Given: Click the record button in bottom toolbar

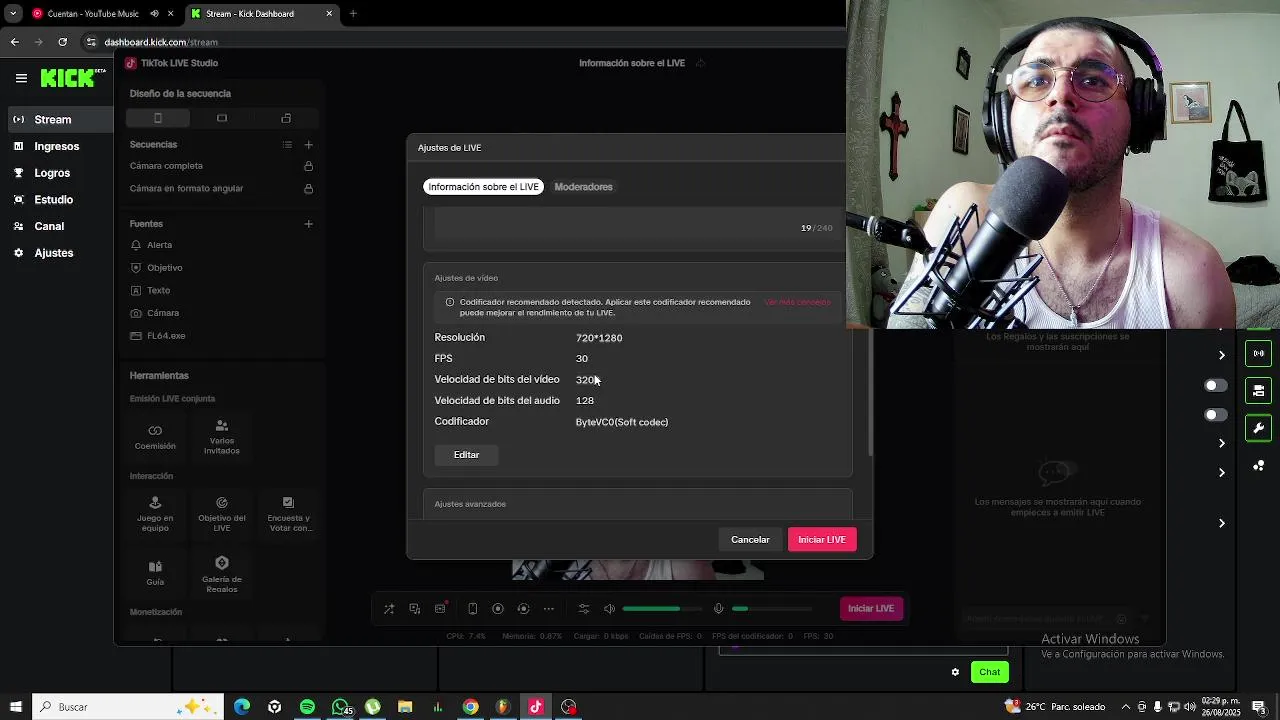Looking at the screenshot, I should (498, 609).
